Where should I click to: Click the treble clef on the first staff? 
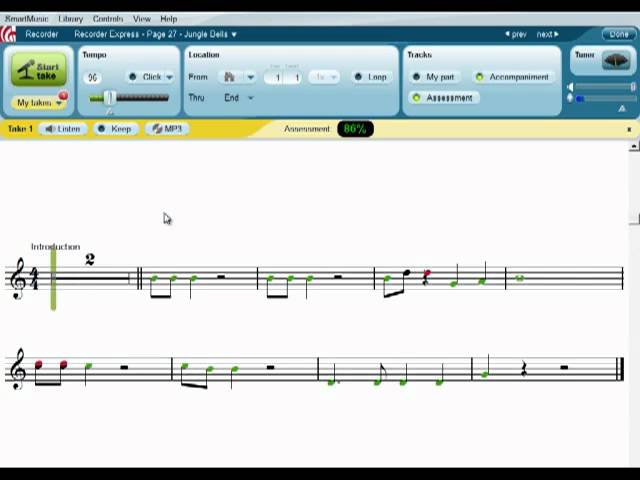point(18,278)
